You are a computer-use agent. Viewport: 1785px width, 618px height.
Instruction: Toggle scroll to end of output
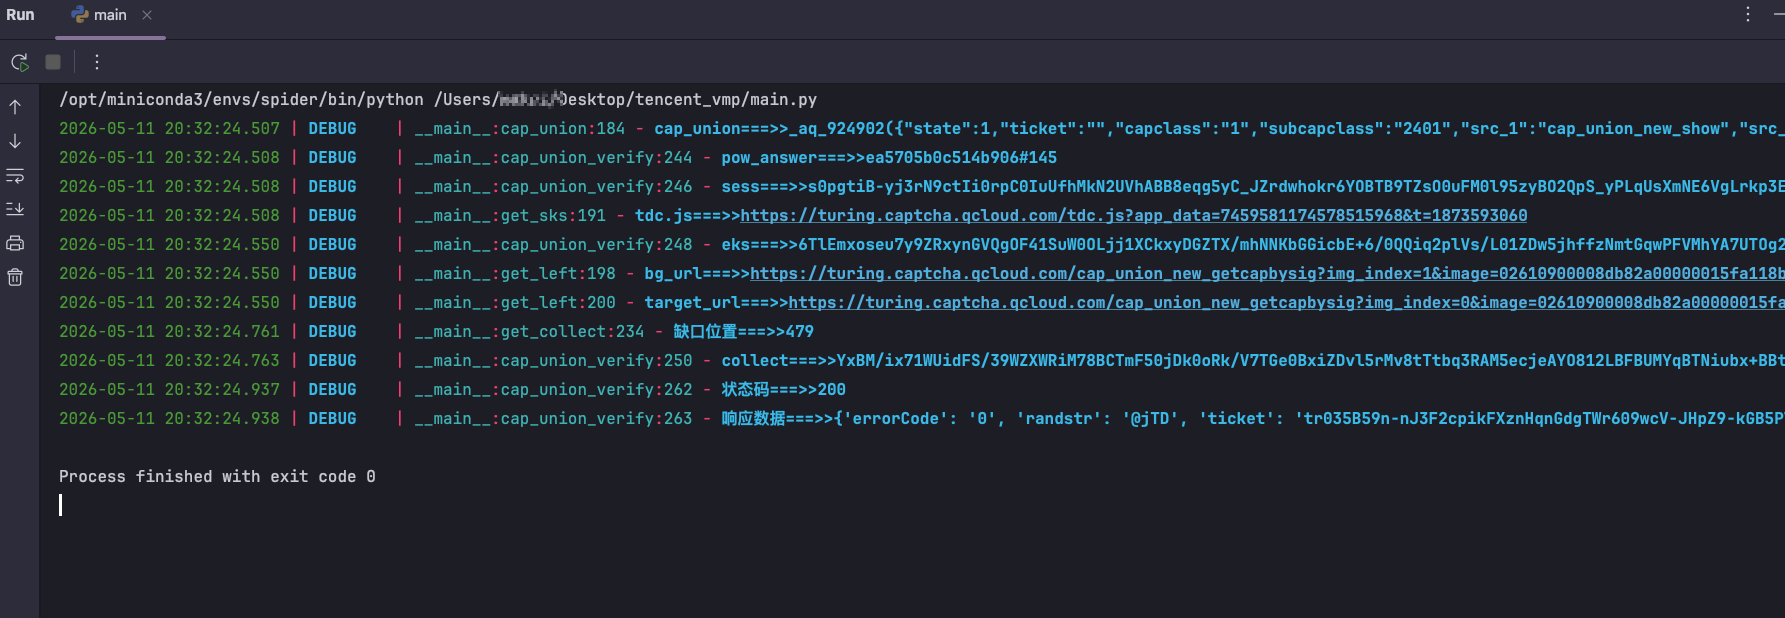tap(15, 209)
